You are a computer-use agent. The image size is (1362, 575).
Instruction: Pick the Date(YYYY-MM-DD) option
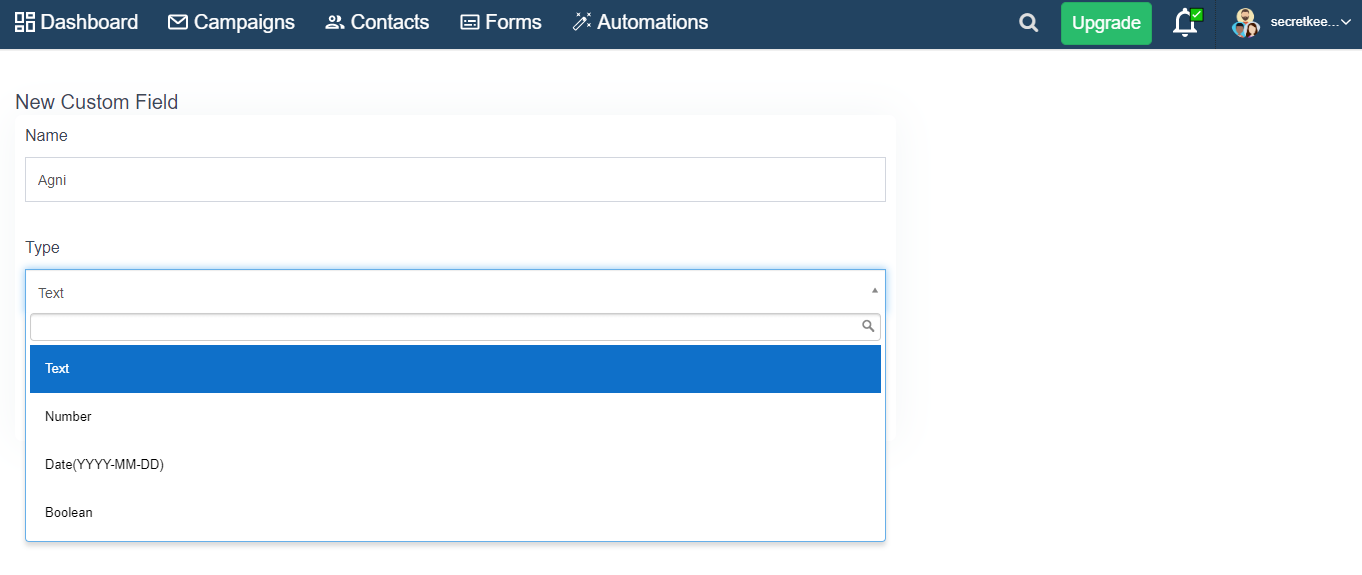pyautogui.click(x=455, y=465)
